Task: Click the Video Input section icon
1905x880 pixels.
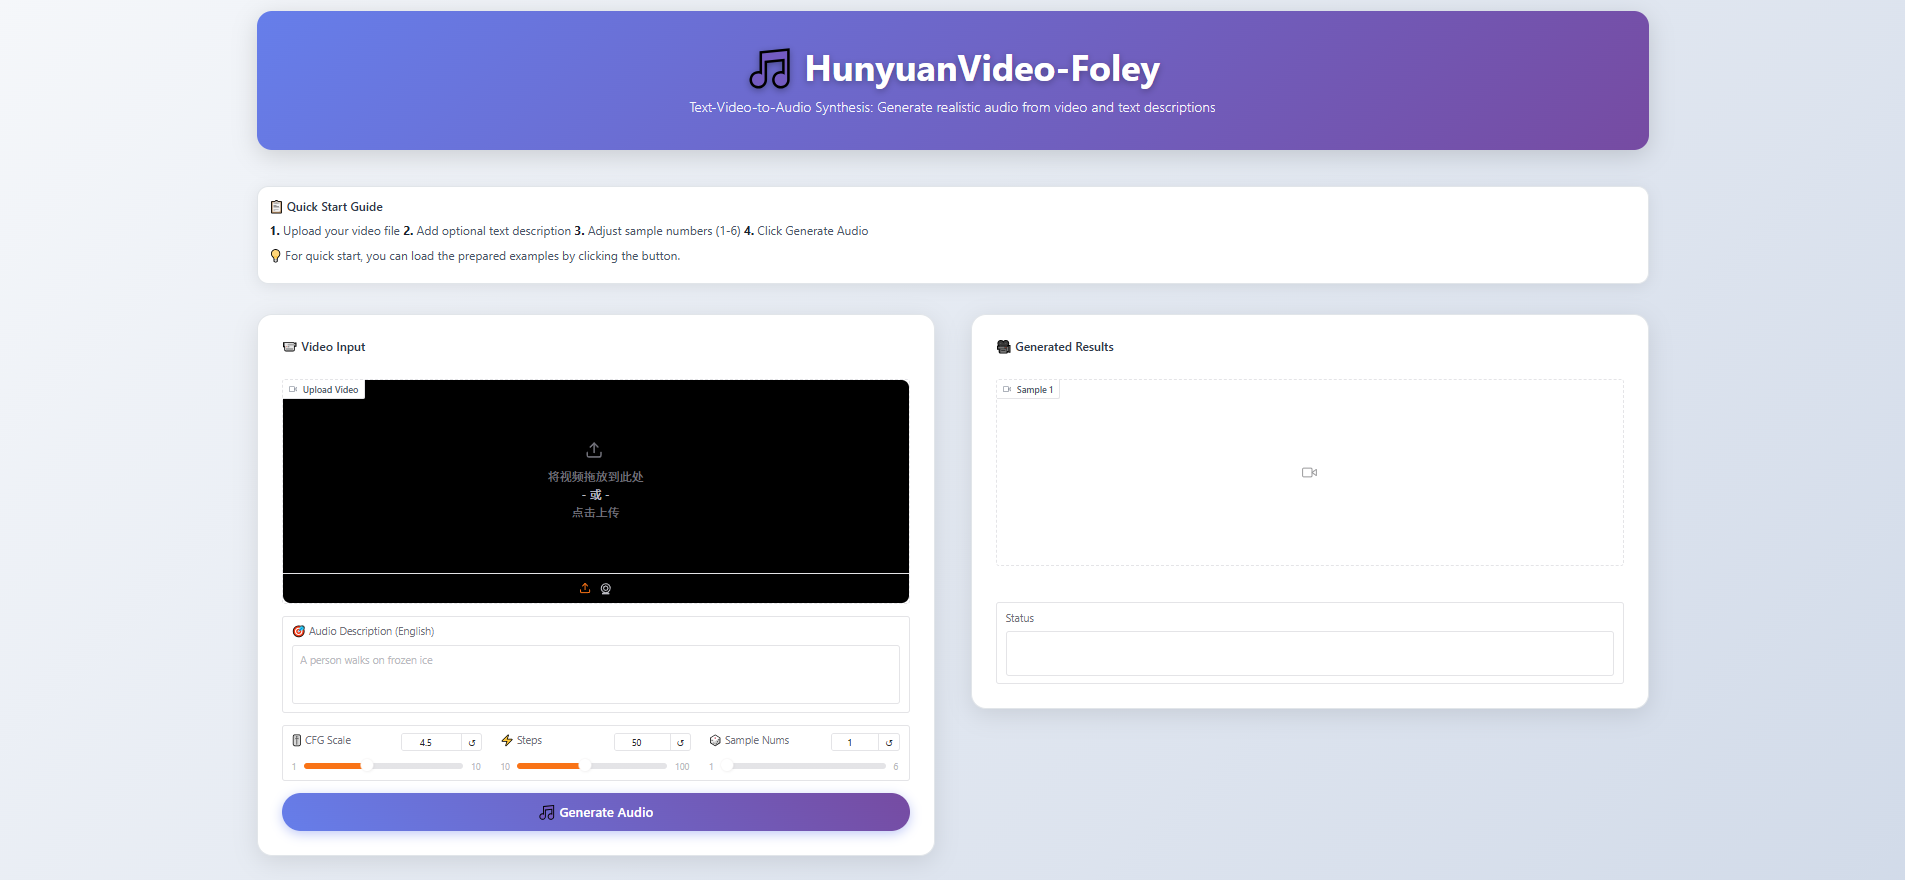Action: click(x=290, y=347)
